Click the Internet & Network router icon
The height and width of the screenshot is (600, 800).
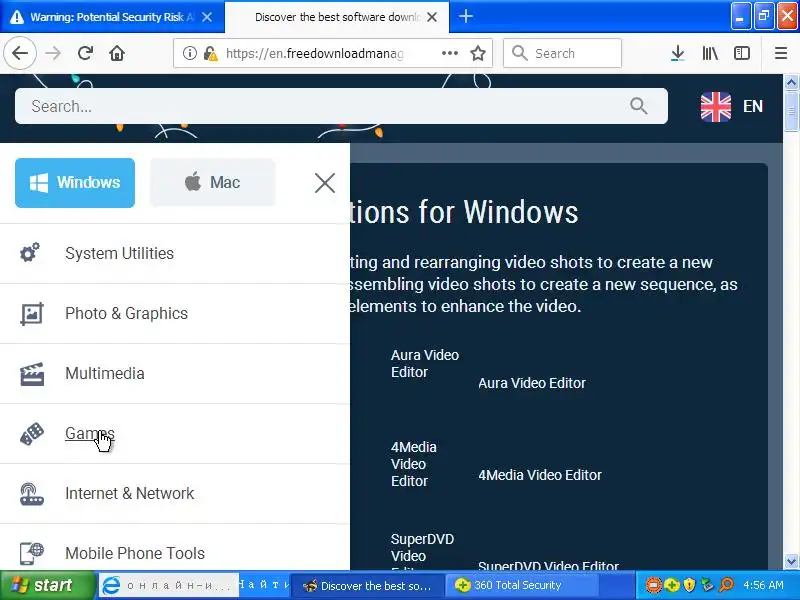click(x=32, y=494)
